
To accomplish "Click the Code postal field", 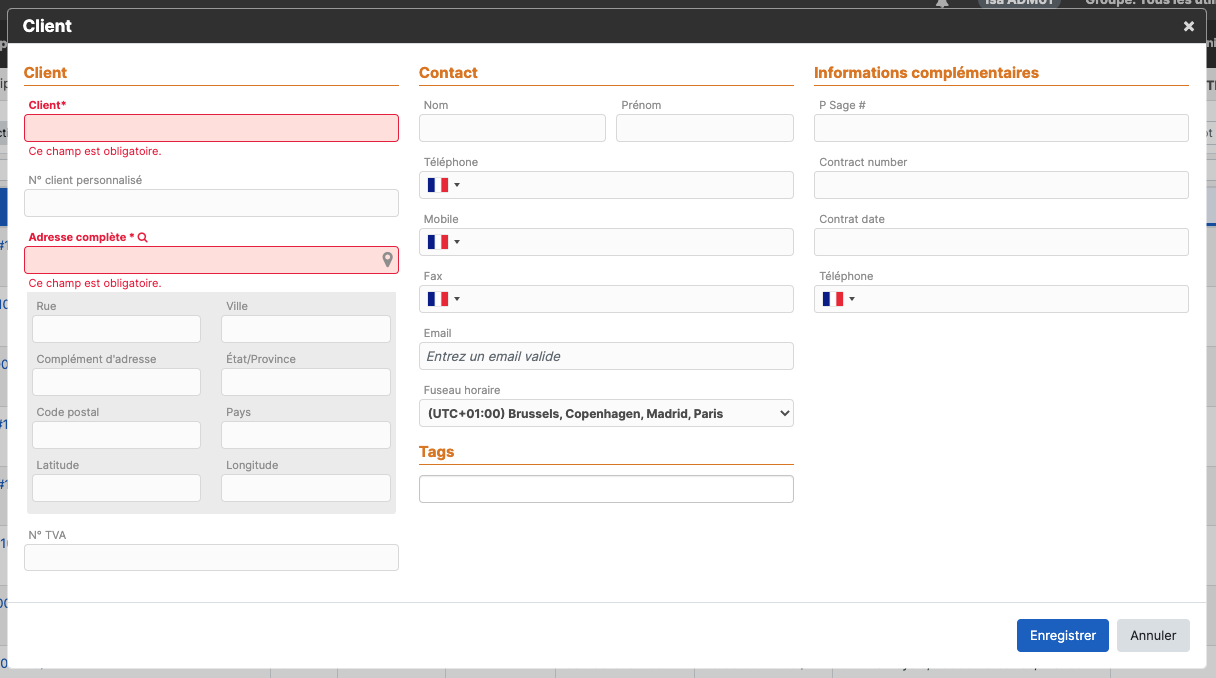I will coord(116,435).
